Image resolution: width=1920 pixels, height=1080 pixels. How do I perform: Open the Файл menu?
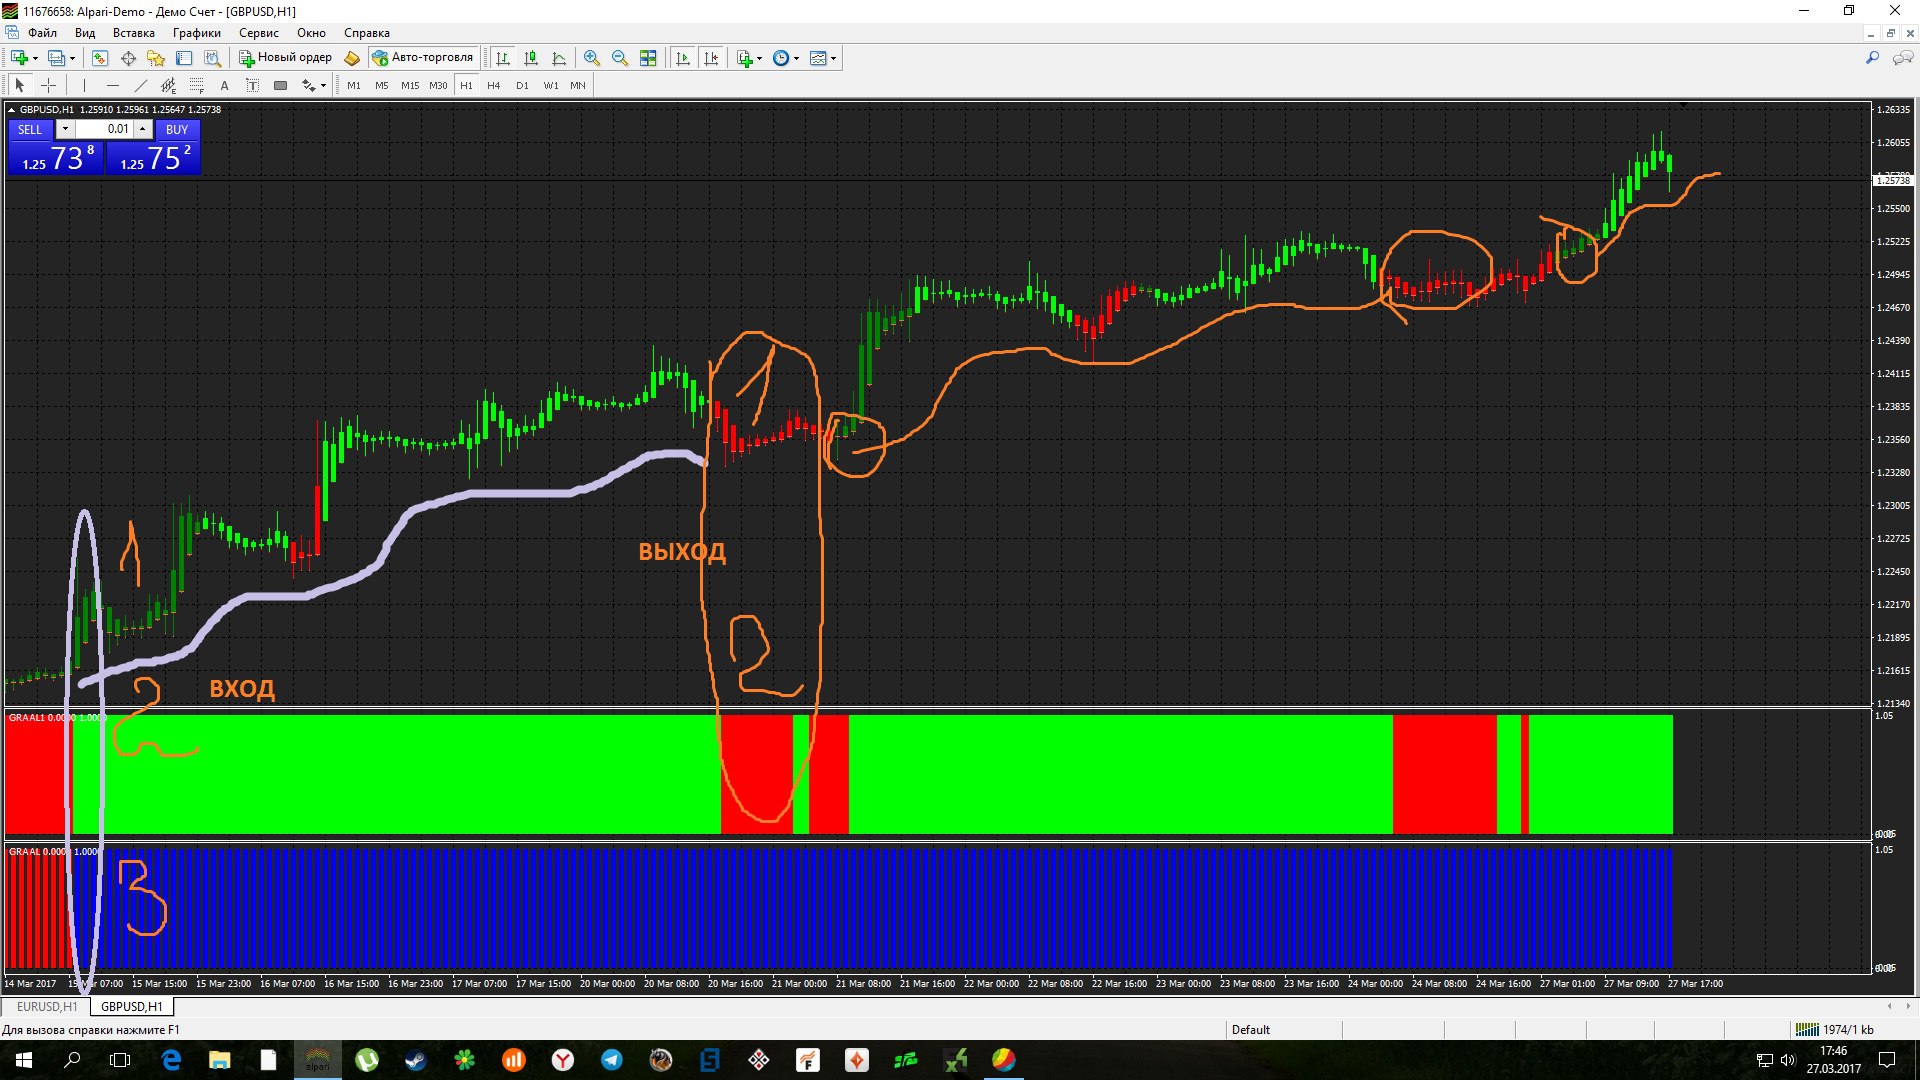click(x=42, y=33)
